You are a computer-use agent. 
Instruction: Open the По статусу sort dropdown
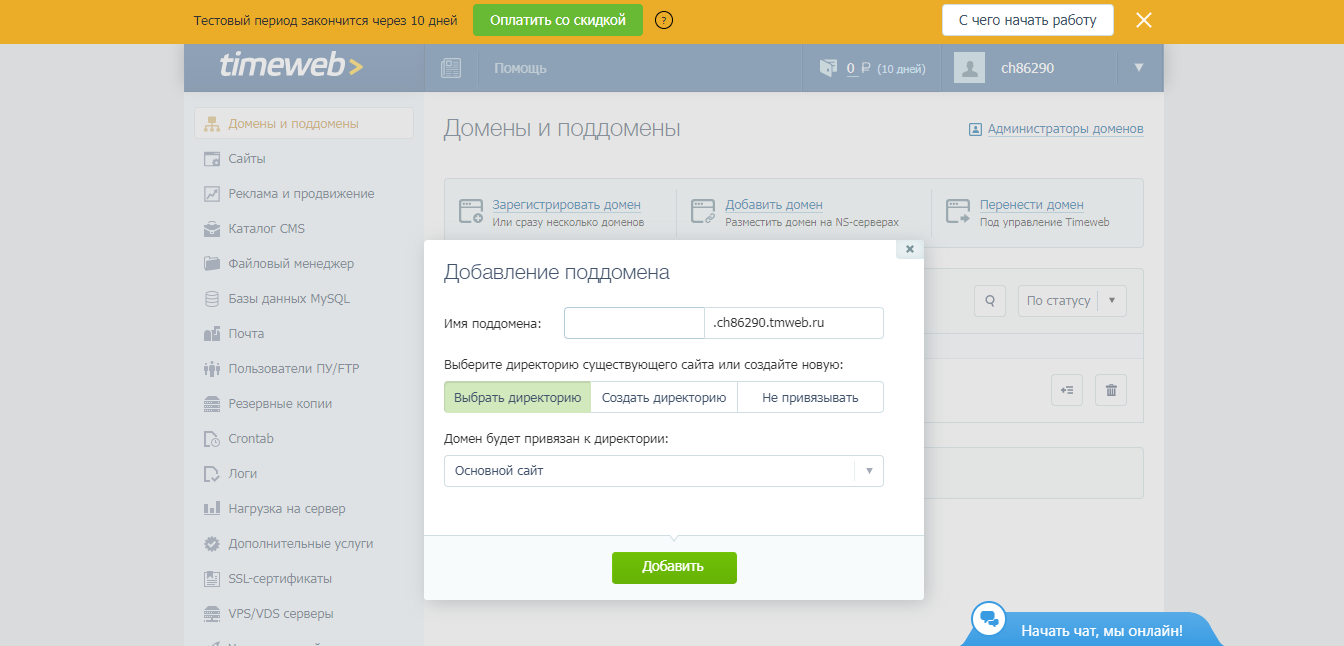pyautogui.click(x=1072, y=301)
